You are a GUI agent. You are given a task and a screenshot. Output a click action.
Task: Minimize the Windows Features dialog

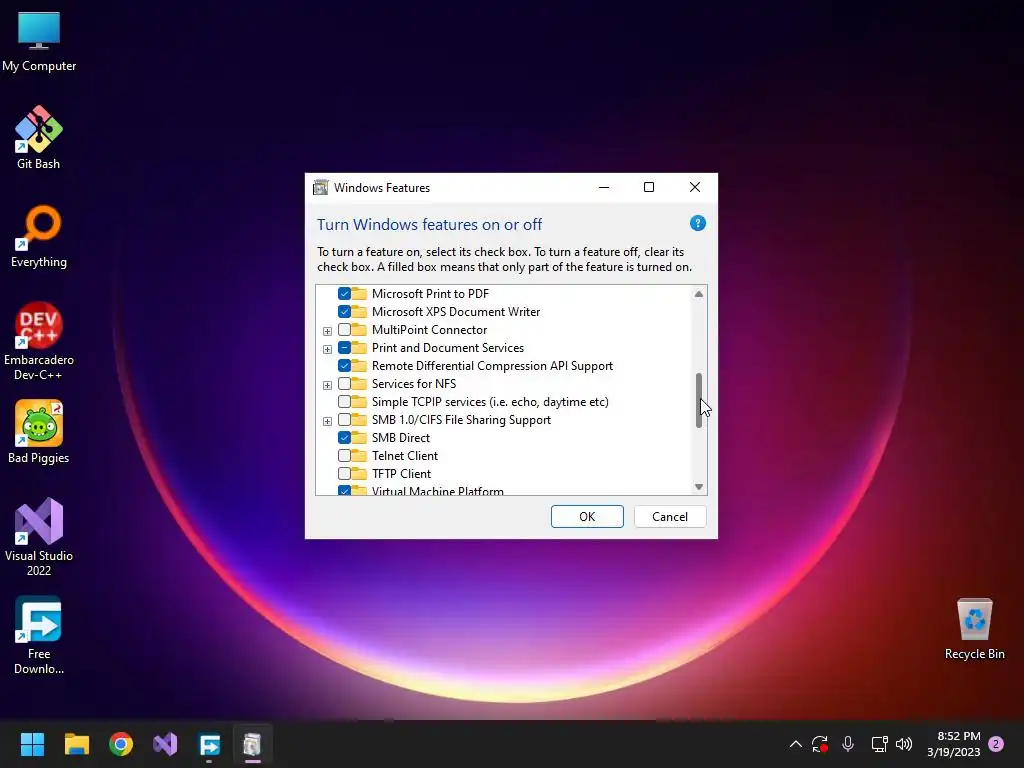pyautogui.click(x=604, y=187)
